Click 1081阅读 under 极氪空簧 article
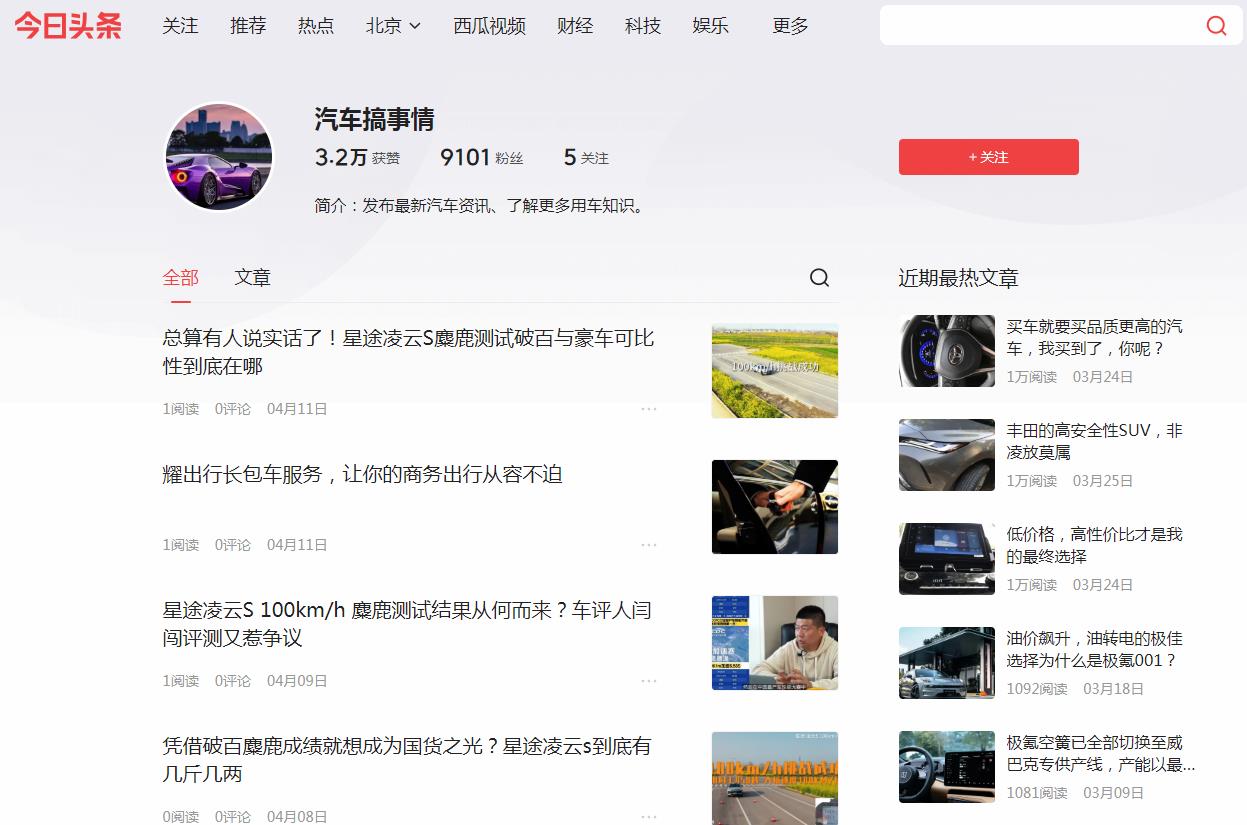The width and height of the screenshot is (1247, 825). coord(1037,793)
